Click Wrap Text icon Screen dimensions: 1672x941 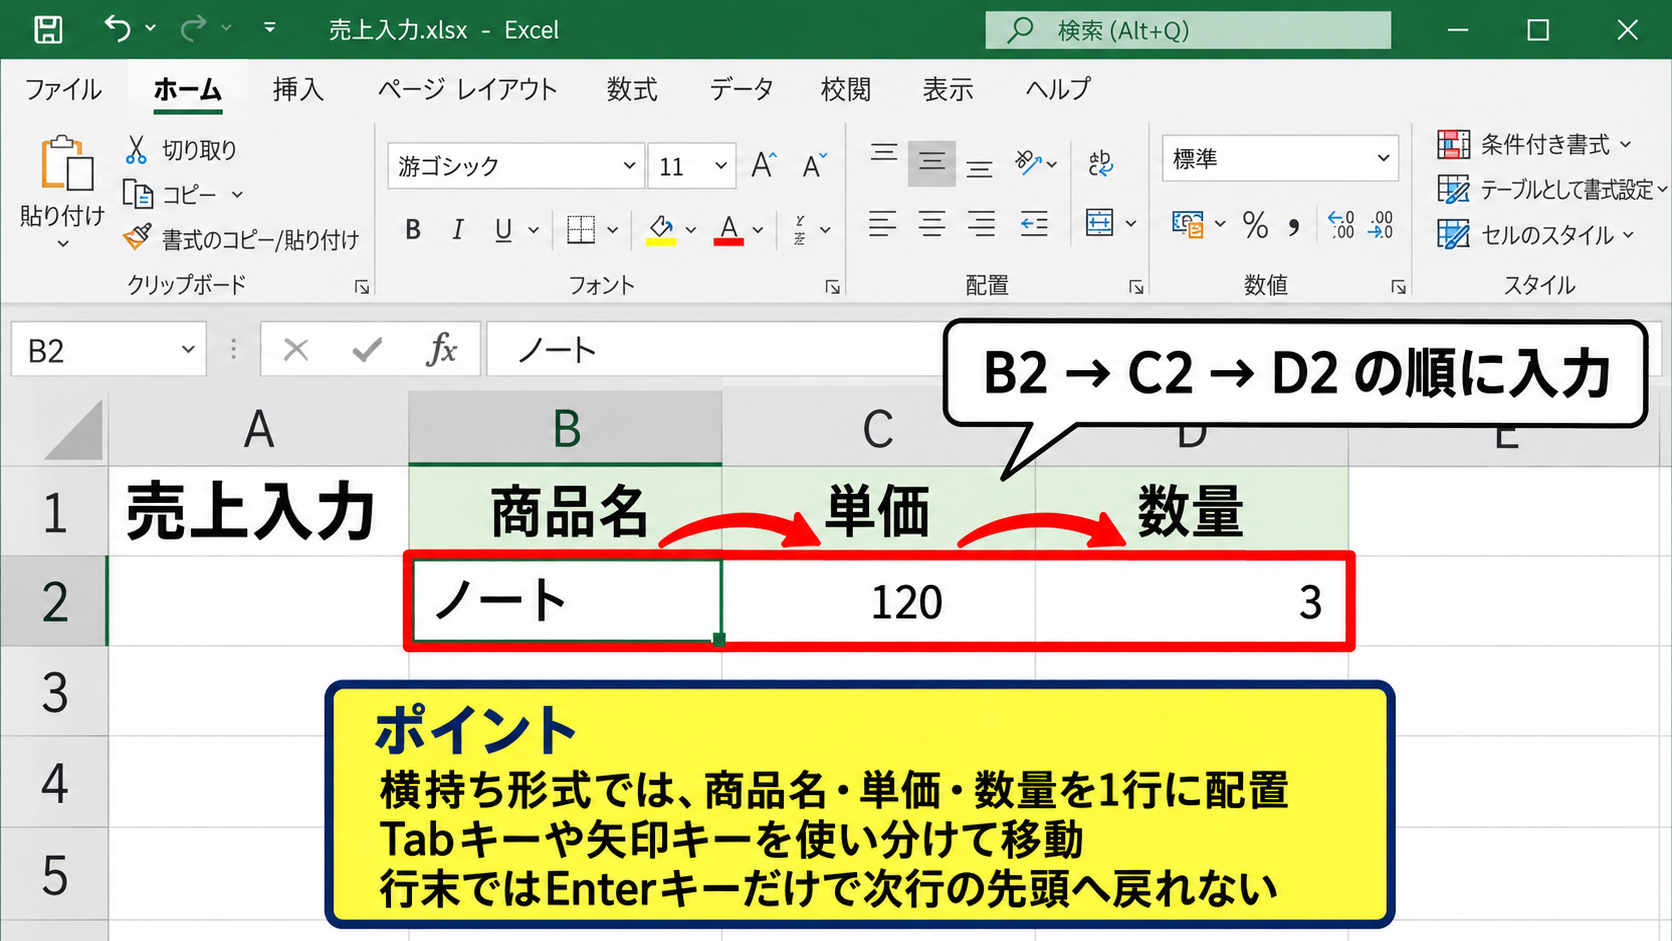[1100, 163]
